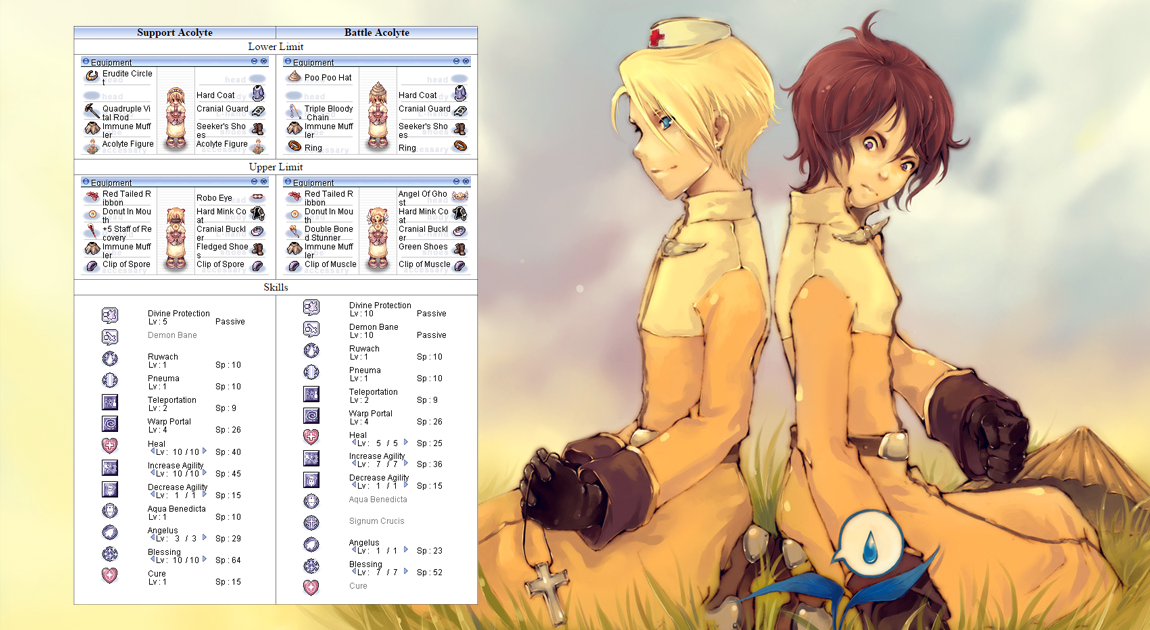Click the Robo Eye item icon

tap(257, 197)
